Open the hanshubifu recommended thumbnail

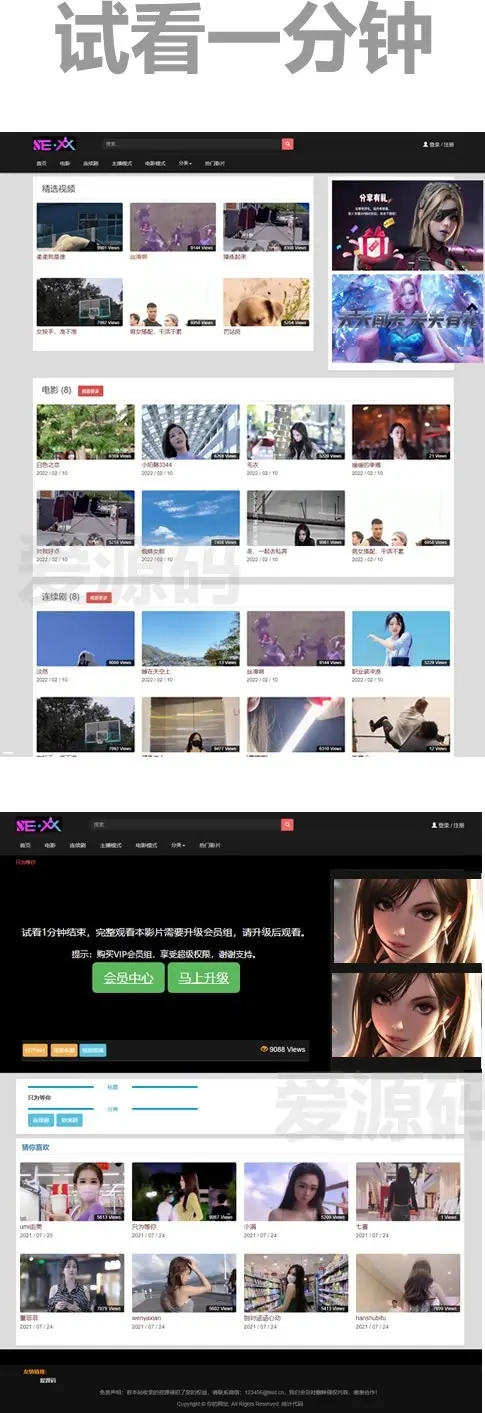pos(408,1284)
